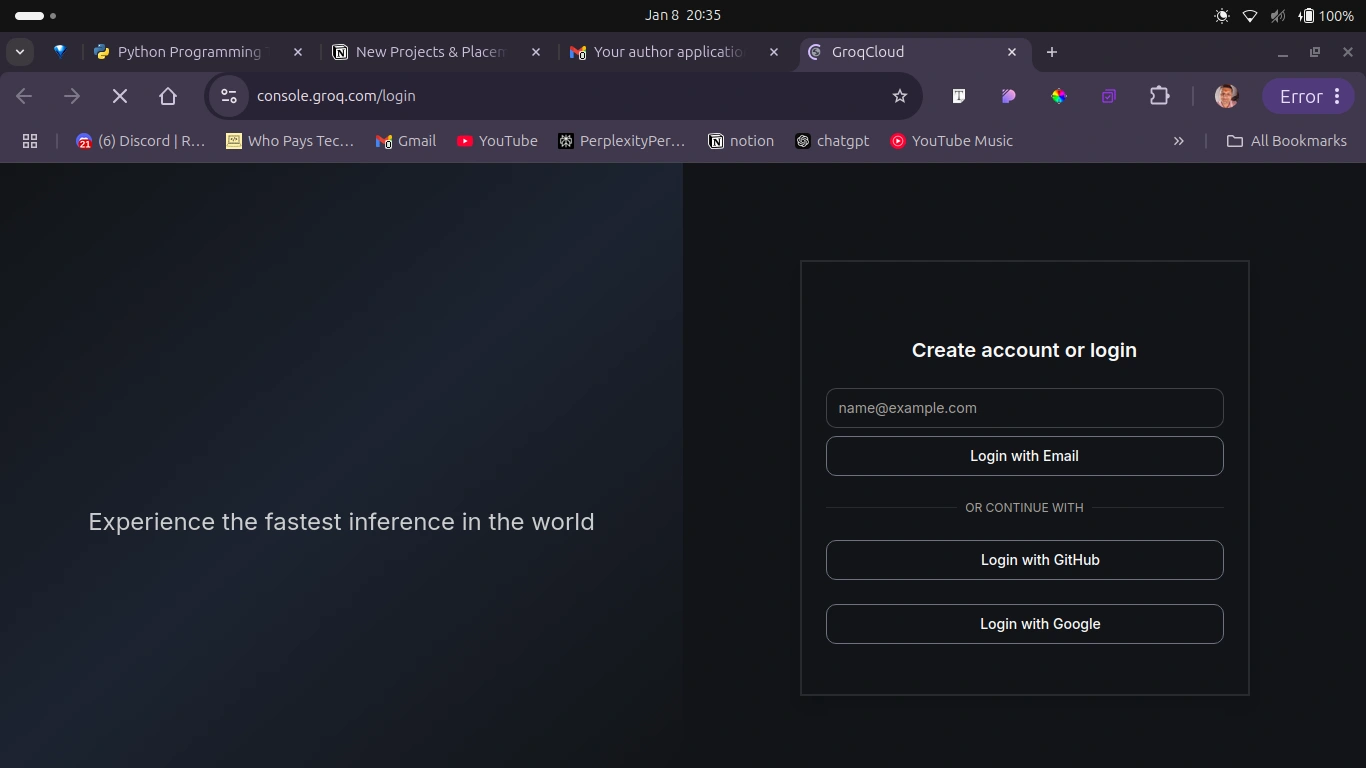Open the purple P-shaped extension
1366x768 pixels.
(x=1009, y=96)
